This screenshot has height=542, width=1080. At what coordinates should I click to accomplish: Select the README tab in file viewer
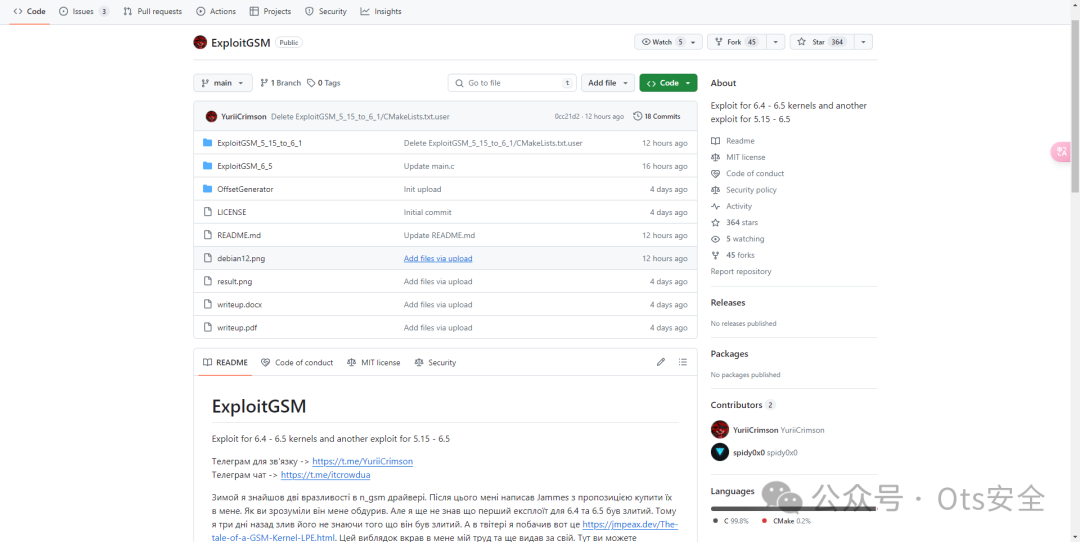(x=225, y=362)
